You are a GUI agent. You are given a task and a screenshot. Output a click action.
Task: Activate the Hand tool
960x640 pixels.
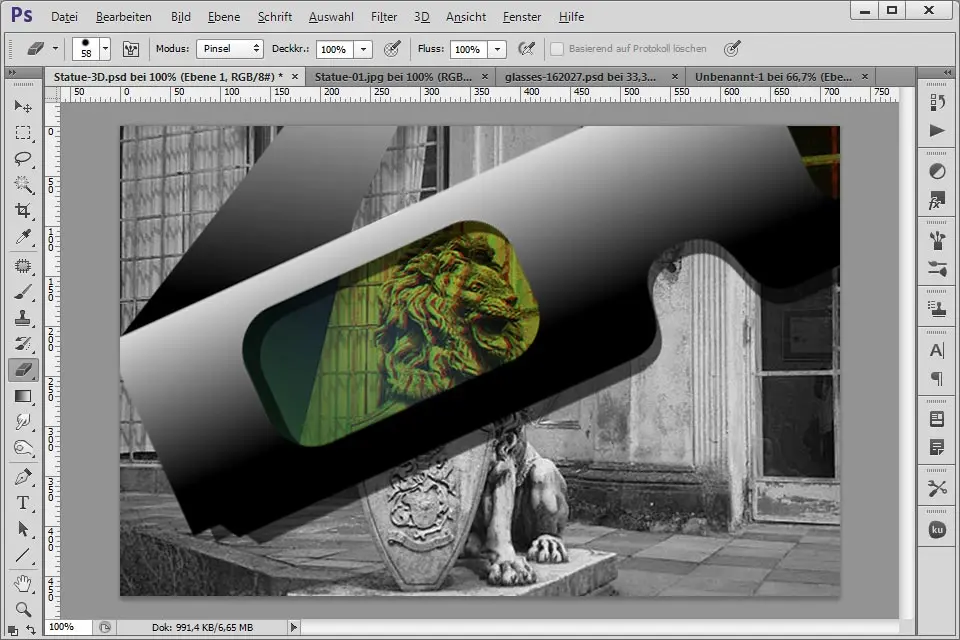click(x=22, y=582)
